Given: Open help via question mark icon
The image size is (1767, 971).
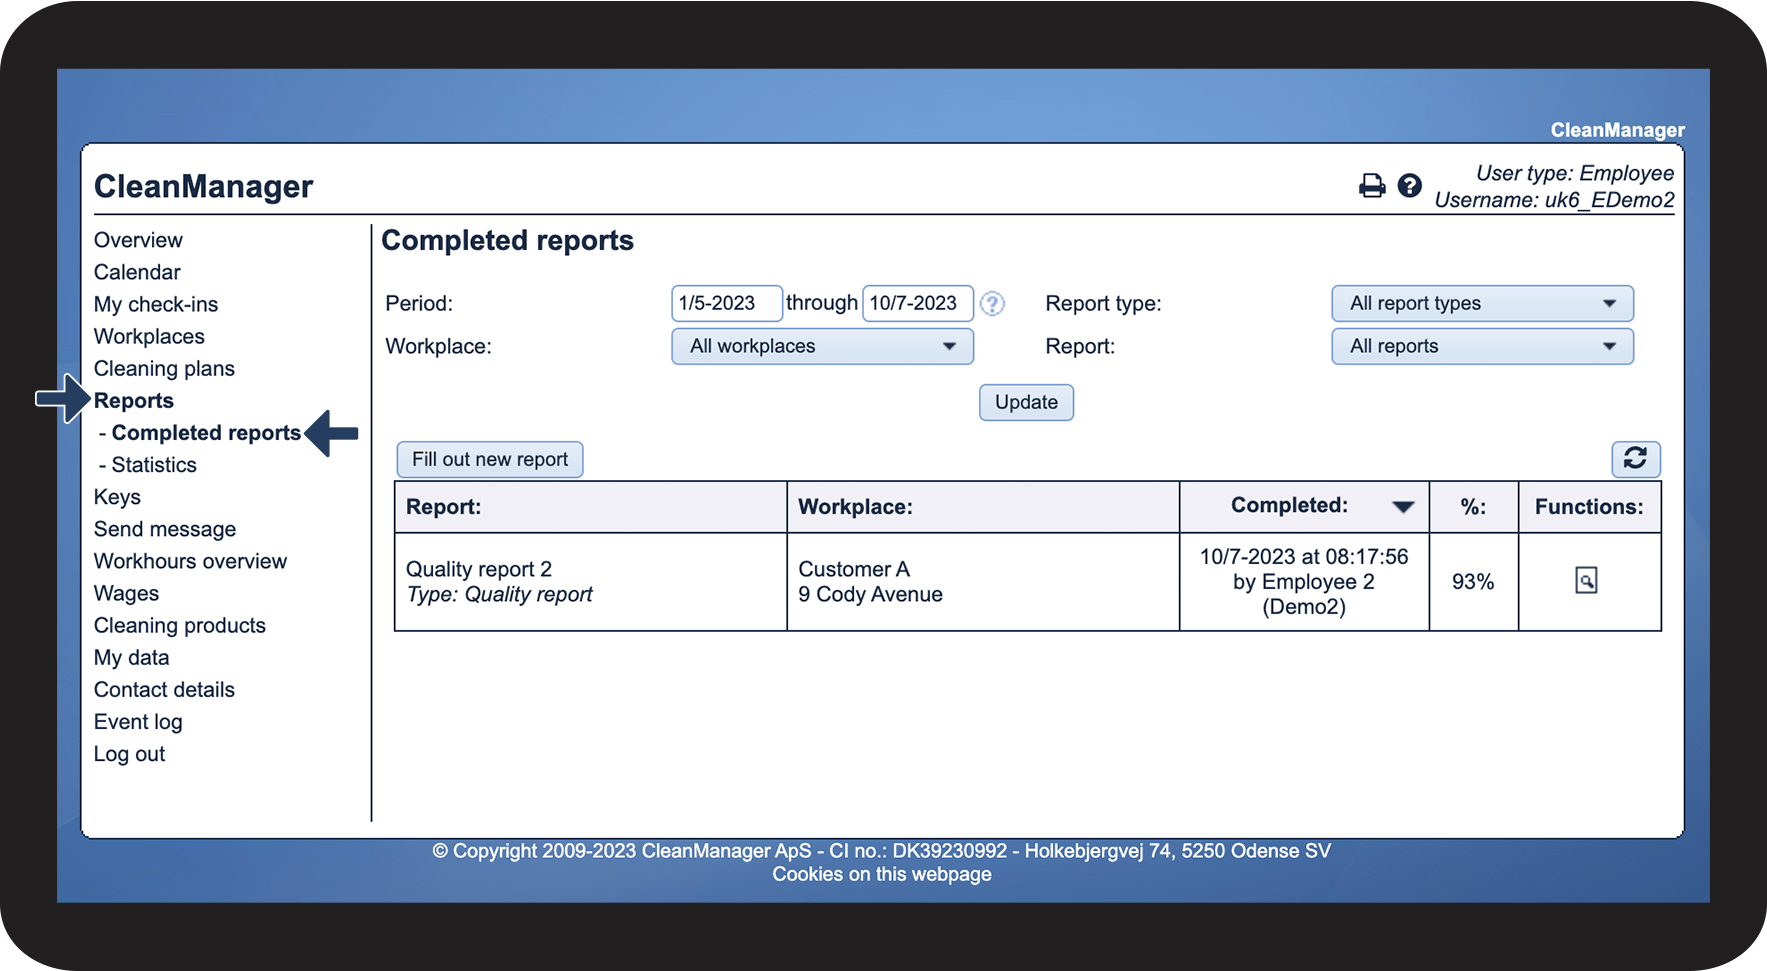Looking at the screenshot, I should (x=1409, y=186).
